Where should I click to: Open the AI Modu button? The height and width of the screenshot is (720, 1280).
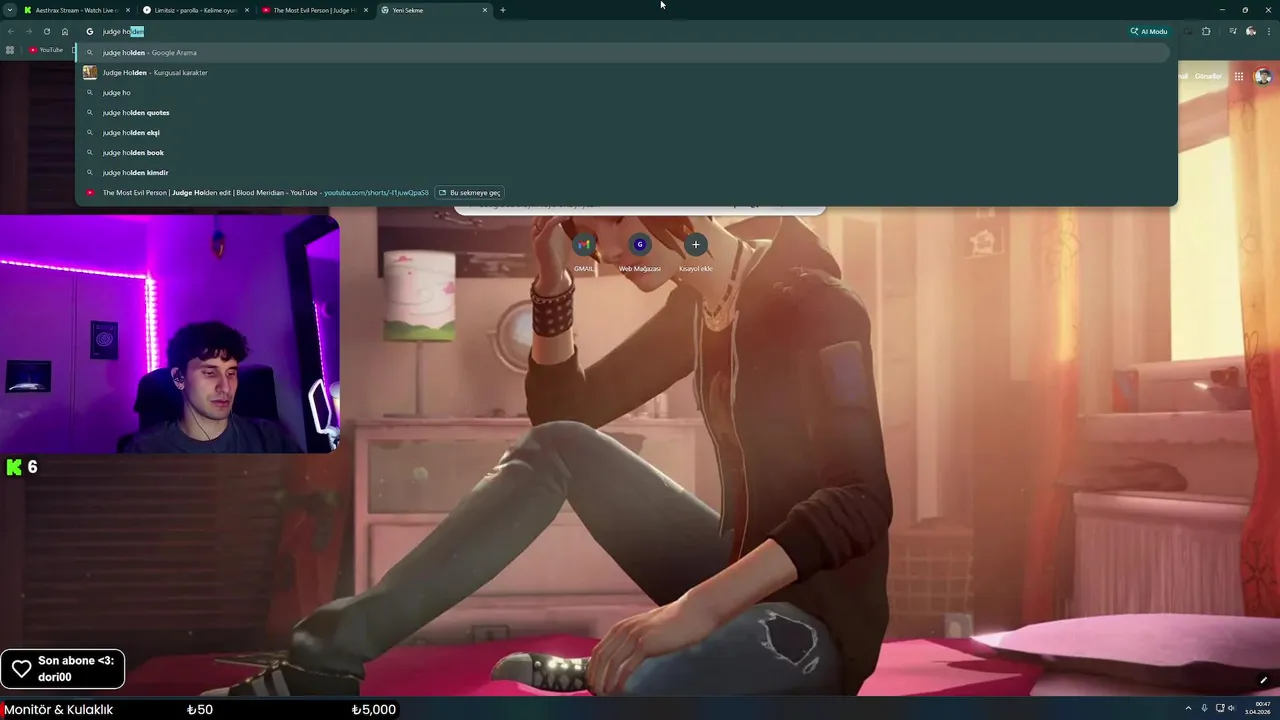pyautogui.click(x=1149, y=31)
